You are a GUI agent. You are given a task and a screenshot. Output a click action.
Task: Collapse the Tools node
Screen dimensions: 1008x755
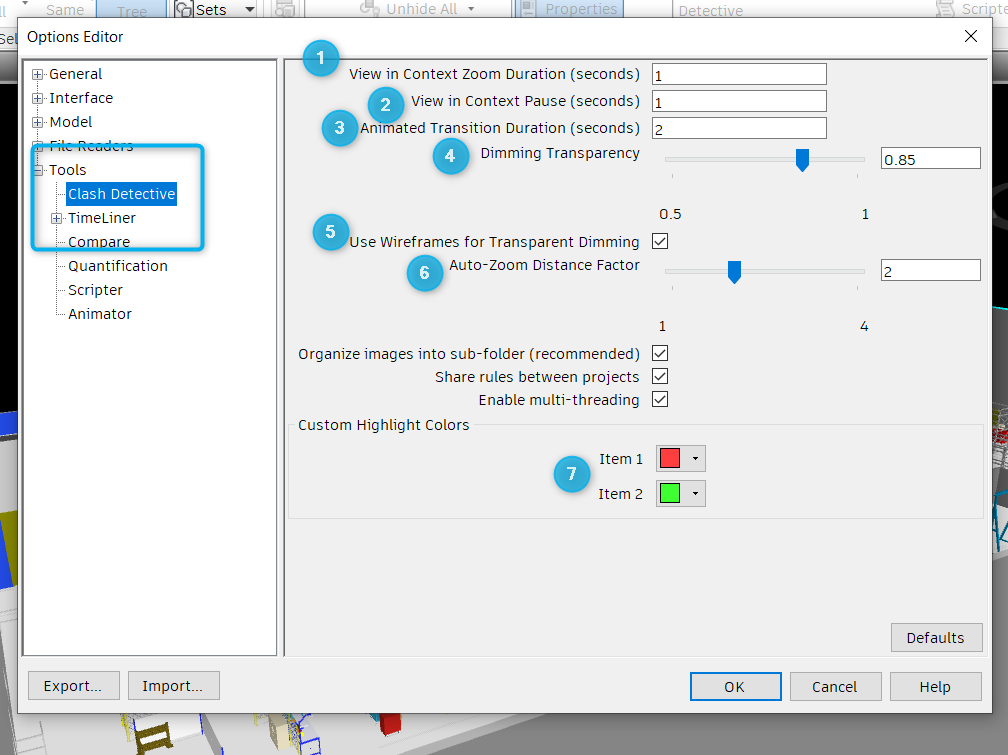36,169
